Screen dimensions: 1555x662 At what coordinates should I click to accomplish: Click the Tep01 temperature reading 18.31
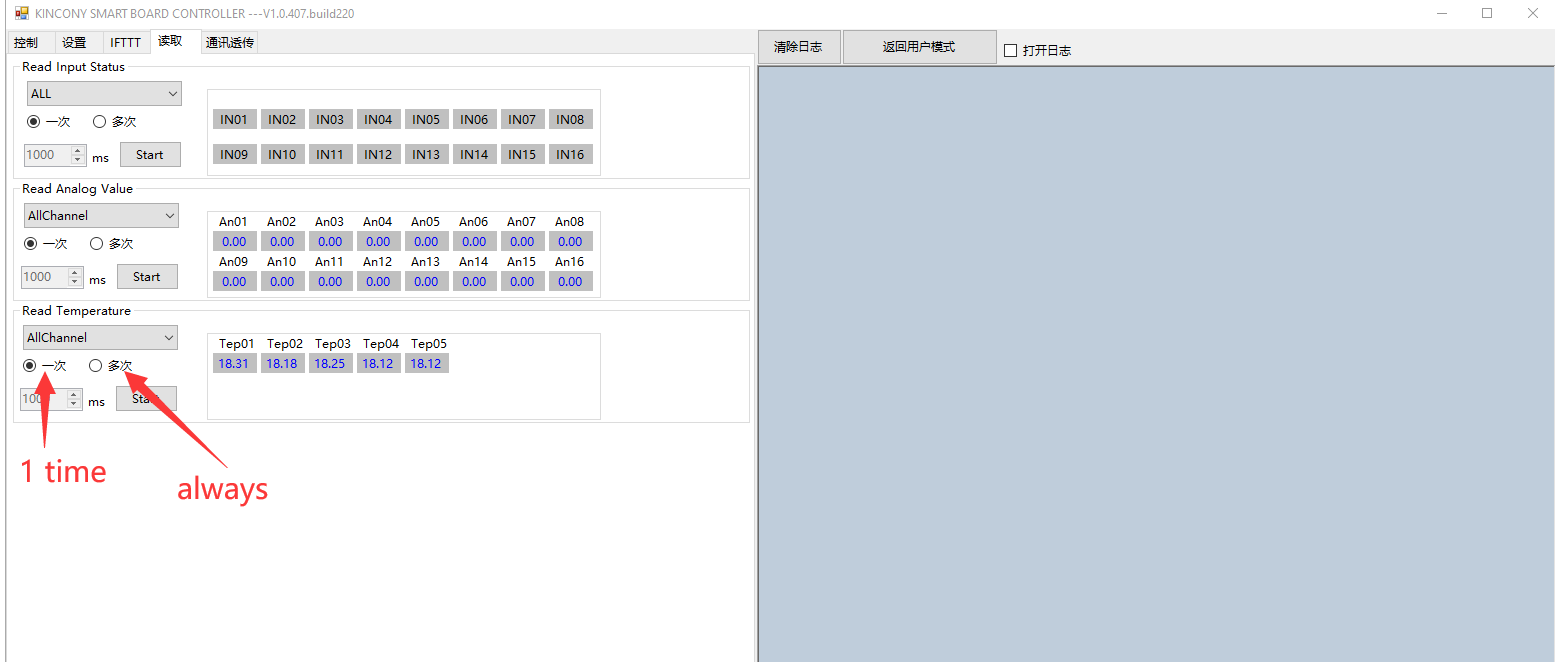click(x=233, y=363)
